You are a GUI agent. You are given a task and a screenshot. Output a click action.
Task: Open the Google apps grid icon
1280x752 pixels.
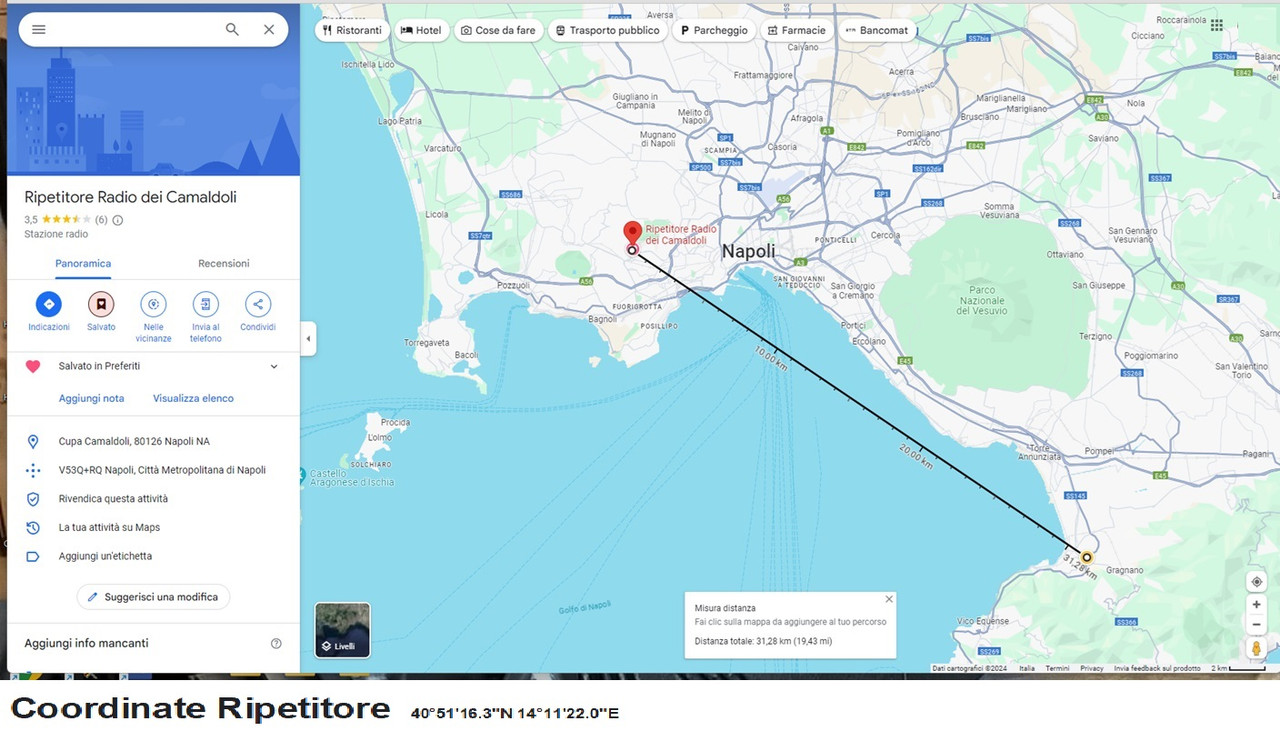(x=1217, y=25)
